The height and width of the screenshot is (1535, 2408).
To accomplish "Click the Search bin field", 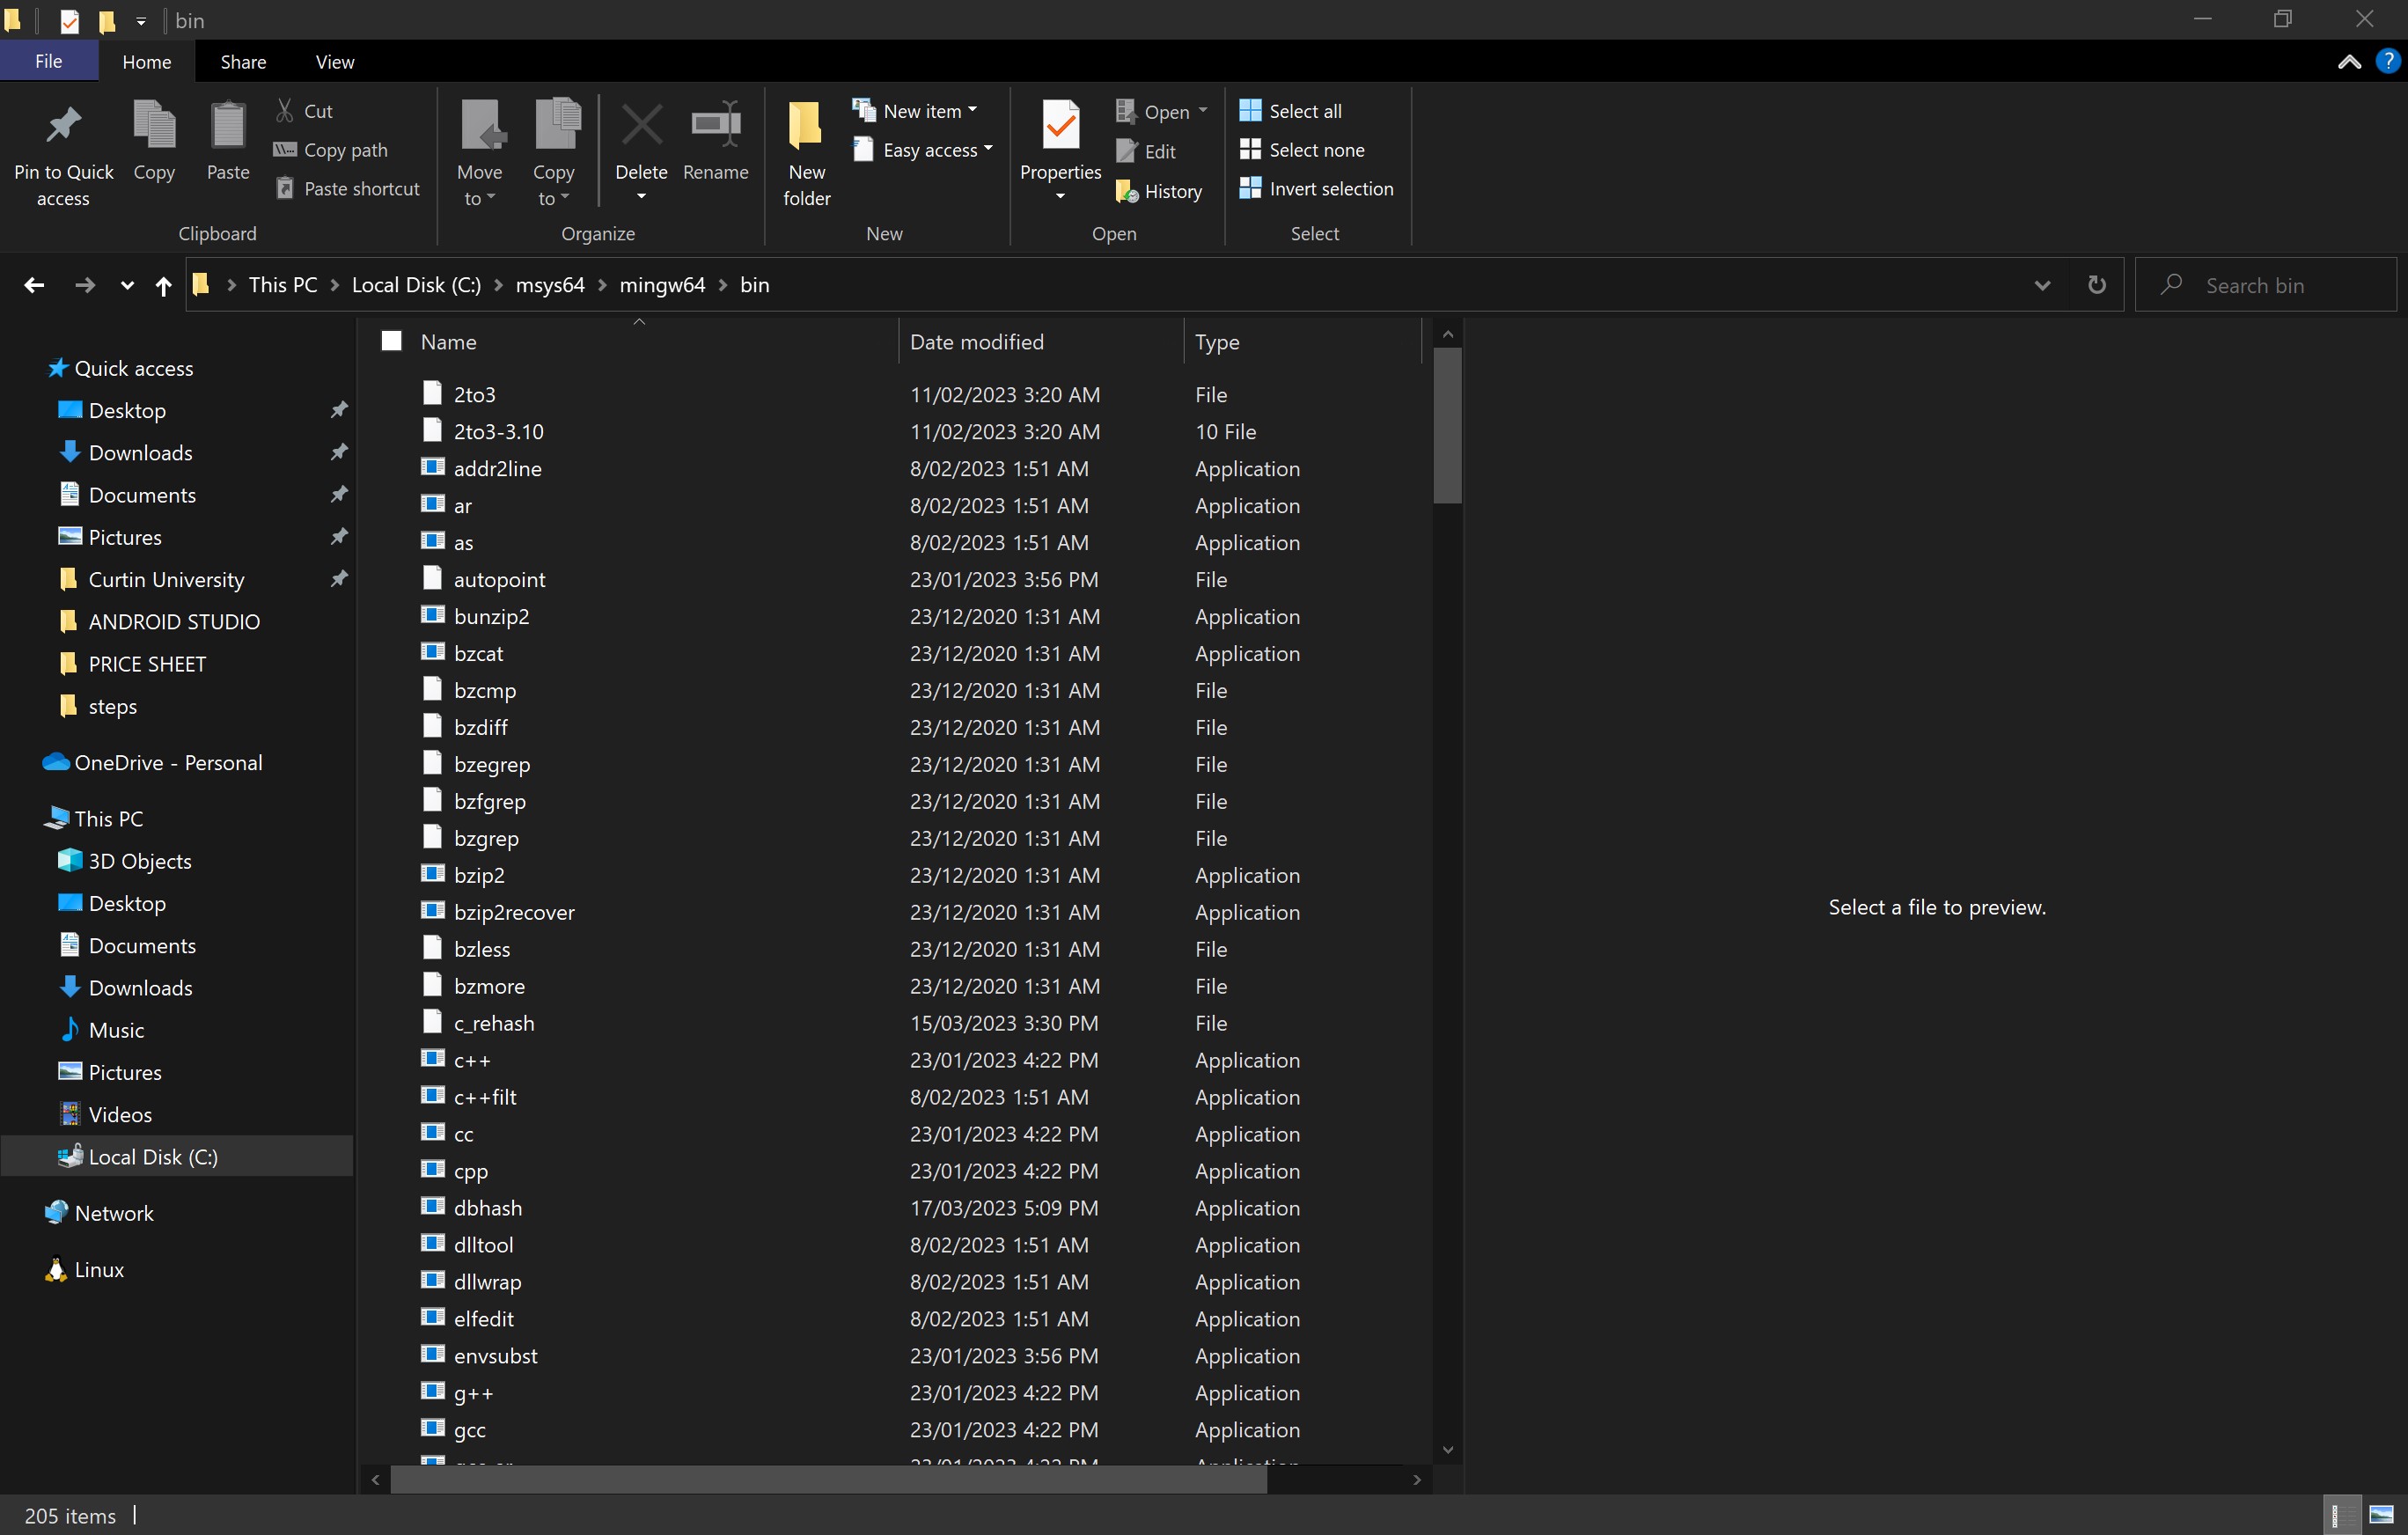I will pos(2265,285).
